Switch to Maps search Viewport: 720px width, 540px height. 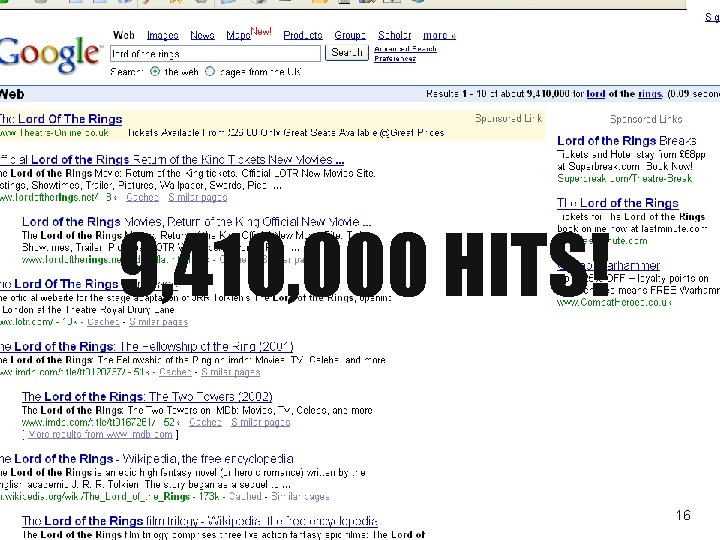pyautogui.click(x=238, y=35)
